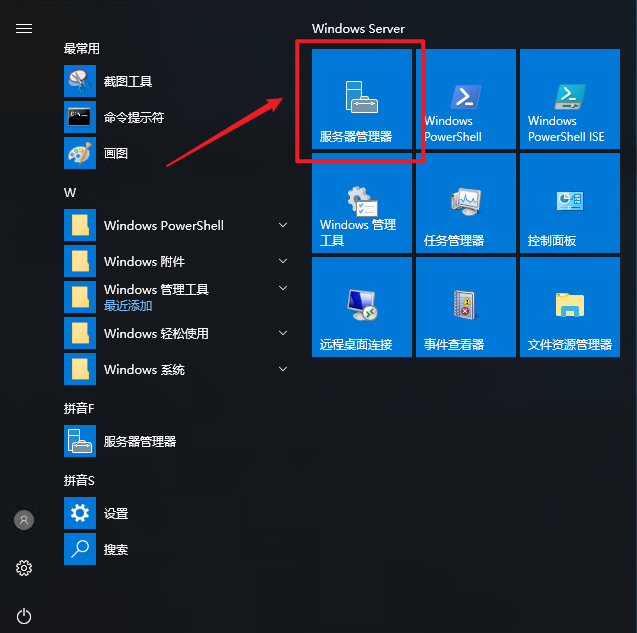Expand the Windows 轻松使用 folder chevron
Screen dimensions: 637x633
click(283, 333)
